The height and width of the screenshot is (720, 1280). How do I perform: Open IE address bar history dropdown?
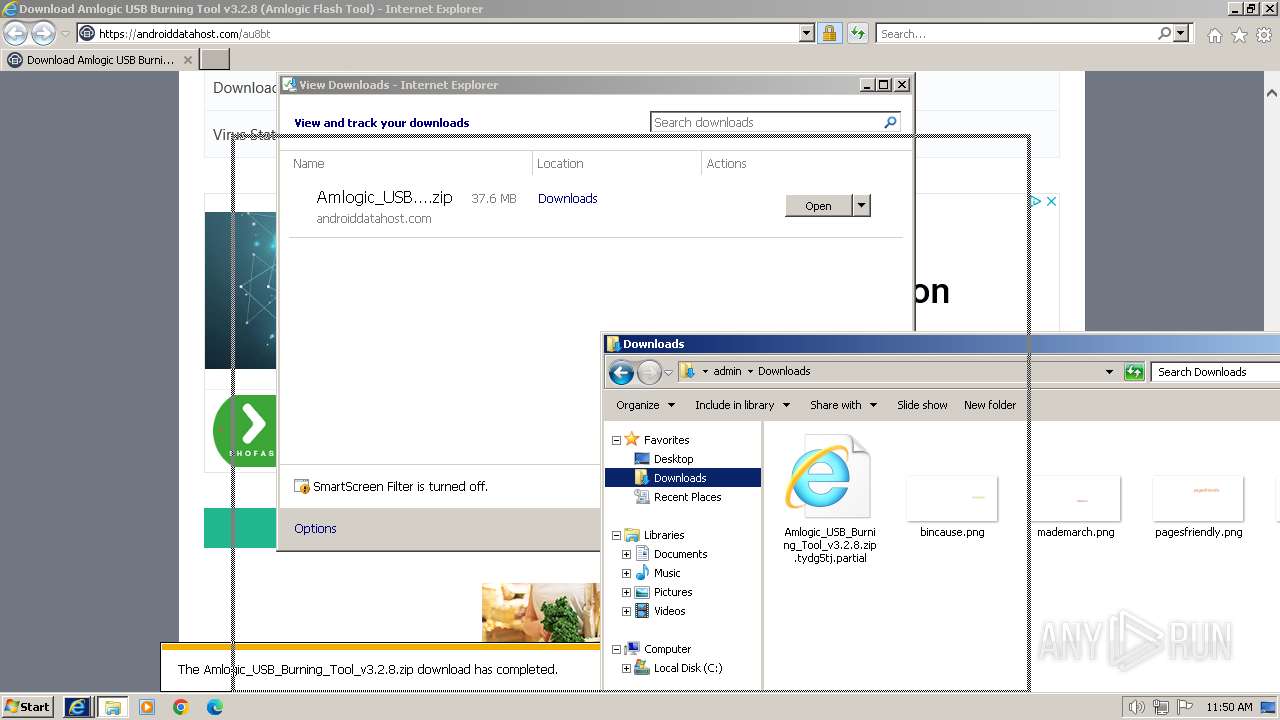coord(807,33)
